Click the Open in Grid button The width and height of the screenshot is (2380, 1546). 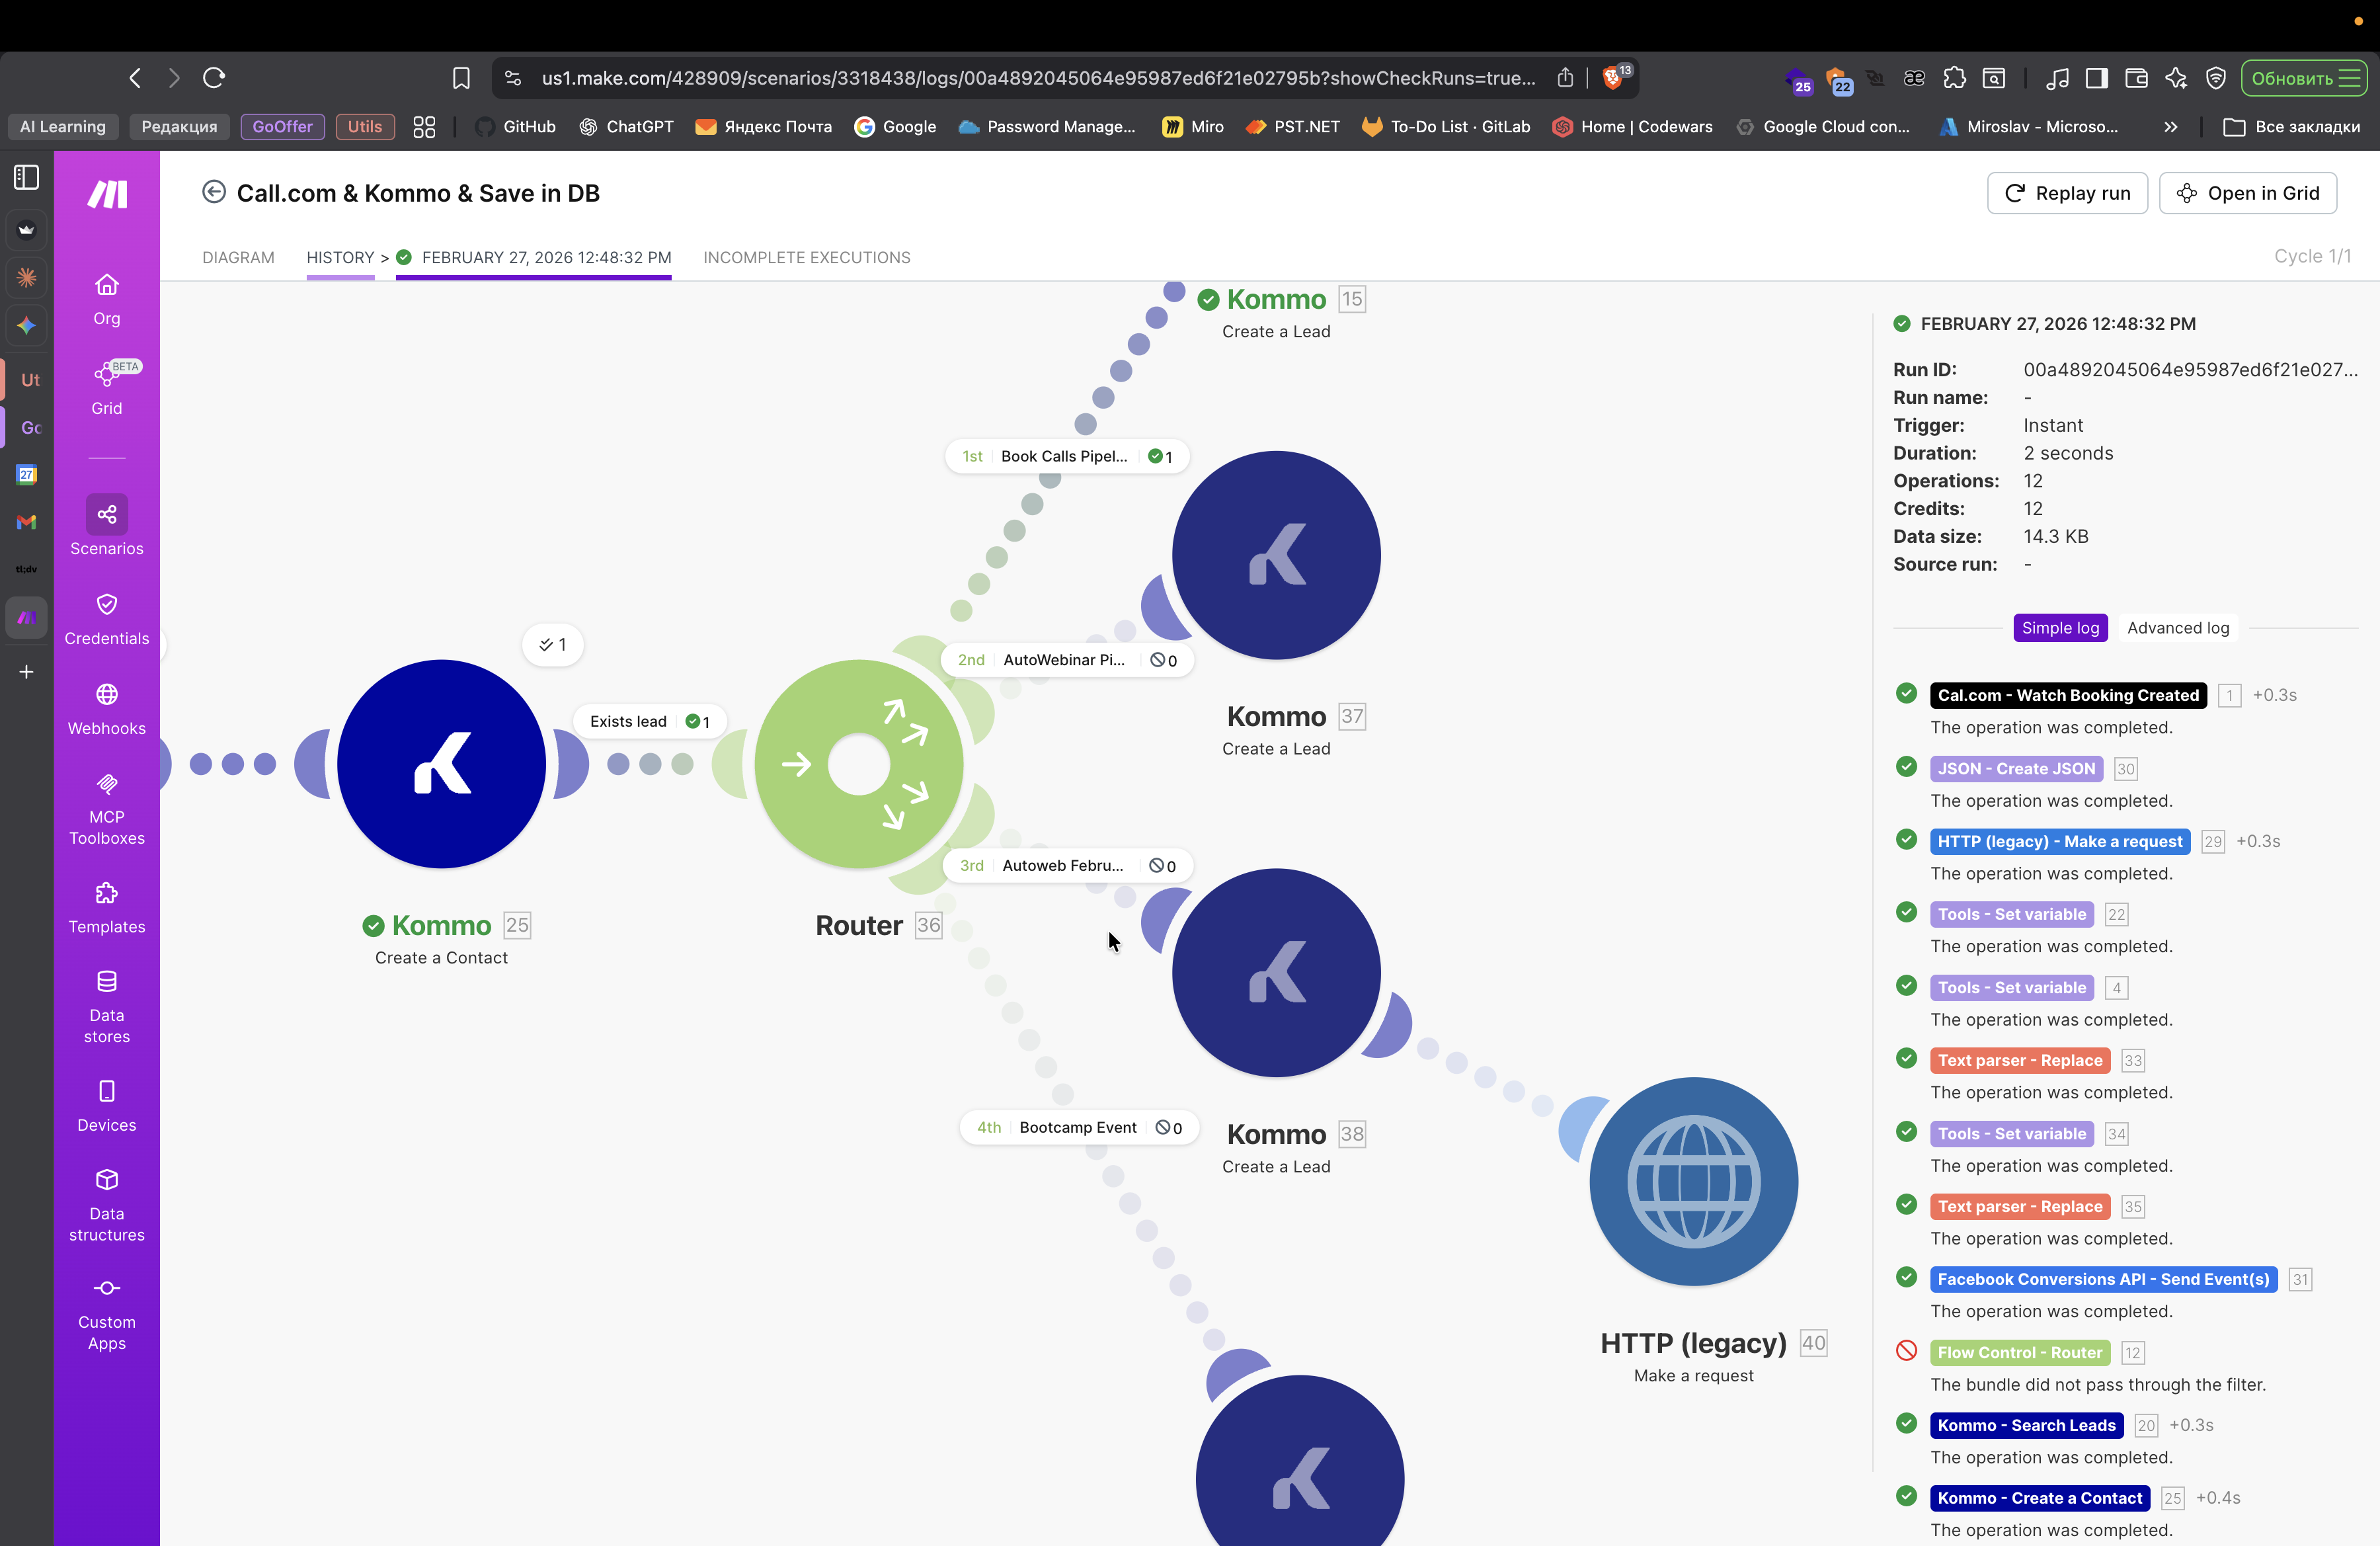(x=2247, y=193)
